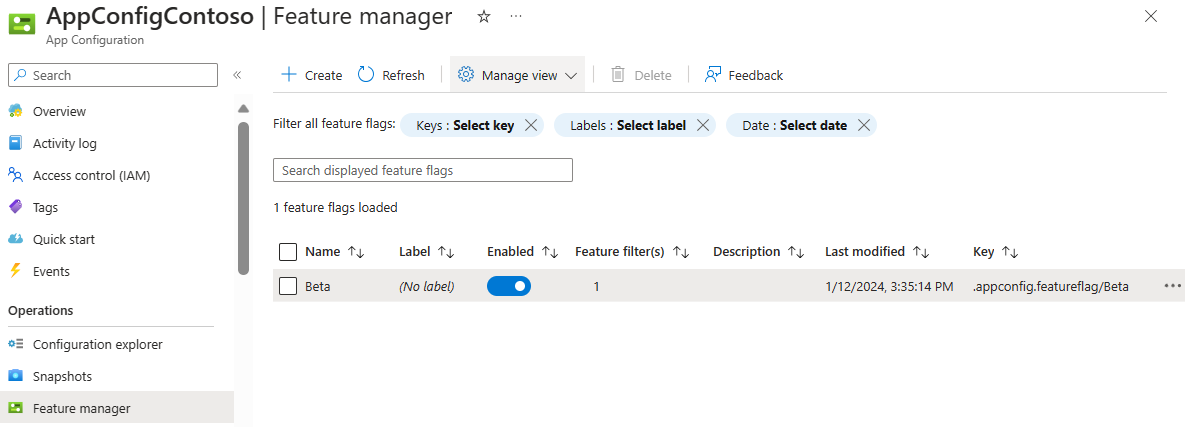Click the favorite star icon
This screenshot has width=1185, height=427.
pos(484,16)
